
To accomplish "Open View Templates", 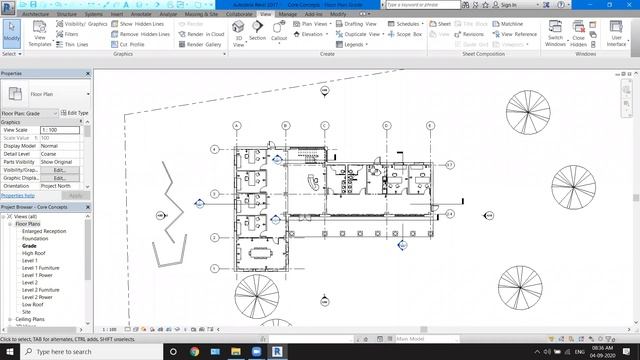I will (40, 34).
